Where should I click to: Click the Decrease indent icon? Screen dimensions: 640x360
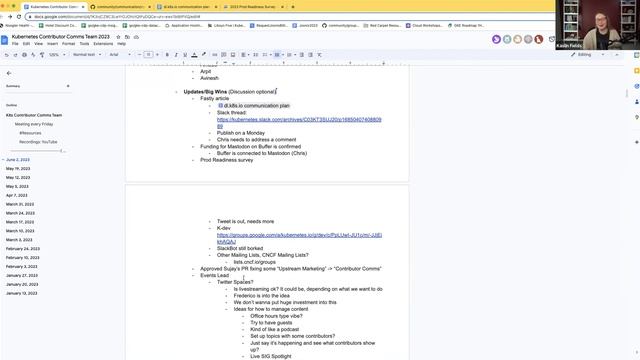pos(302,55)
